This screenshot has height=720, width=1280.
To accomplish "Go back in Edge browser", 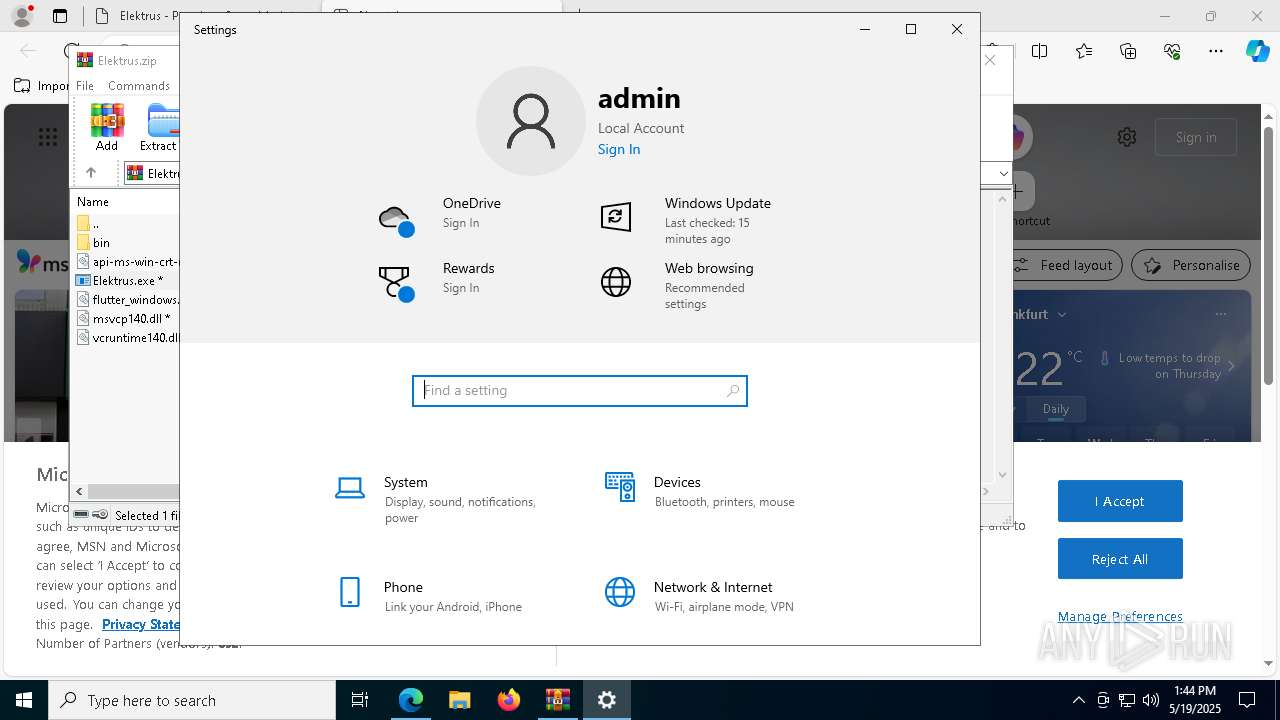I will (x=28, y=51).
